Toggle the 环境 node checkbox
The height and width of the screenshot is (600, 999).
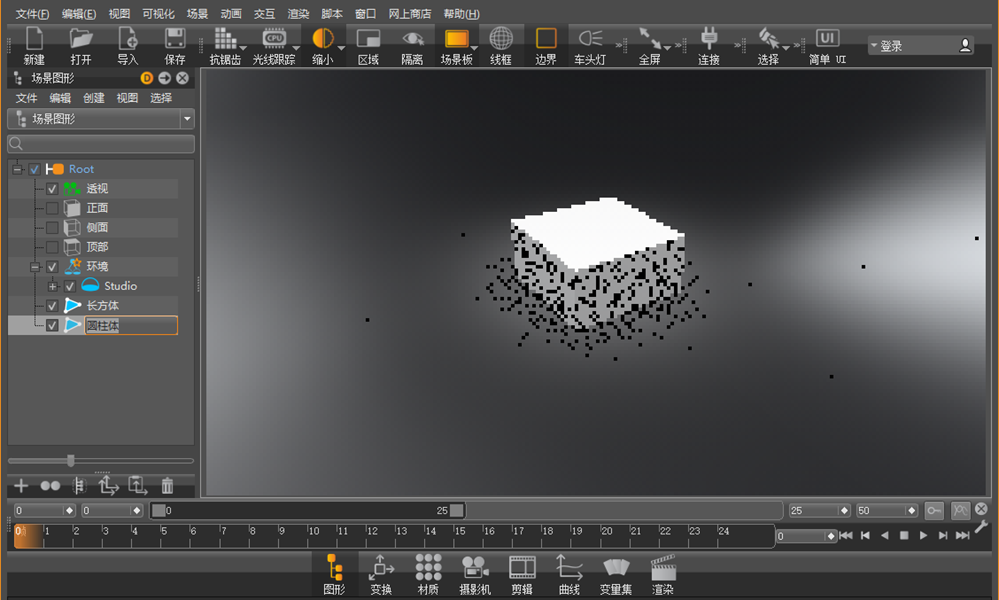coord(52,267)
